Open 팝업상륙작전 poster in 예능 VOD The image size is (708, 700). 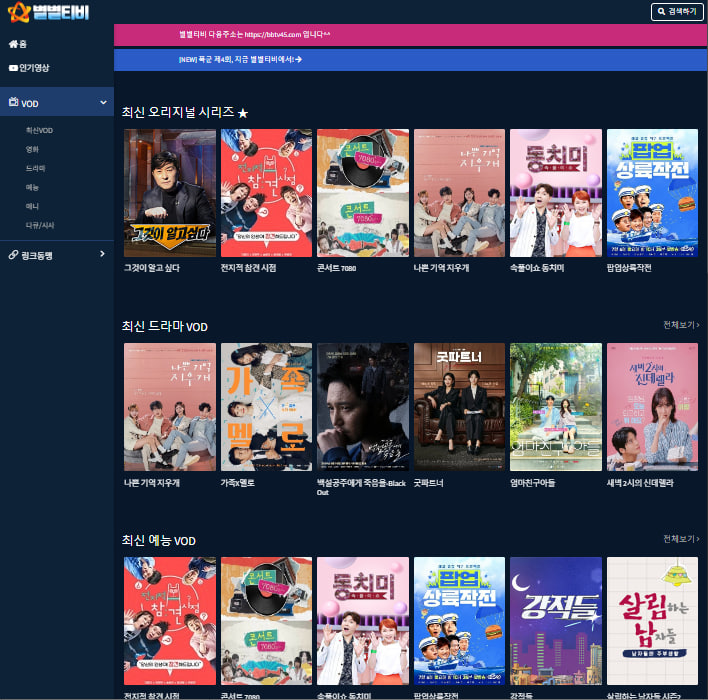coord(460,621)
